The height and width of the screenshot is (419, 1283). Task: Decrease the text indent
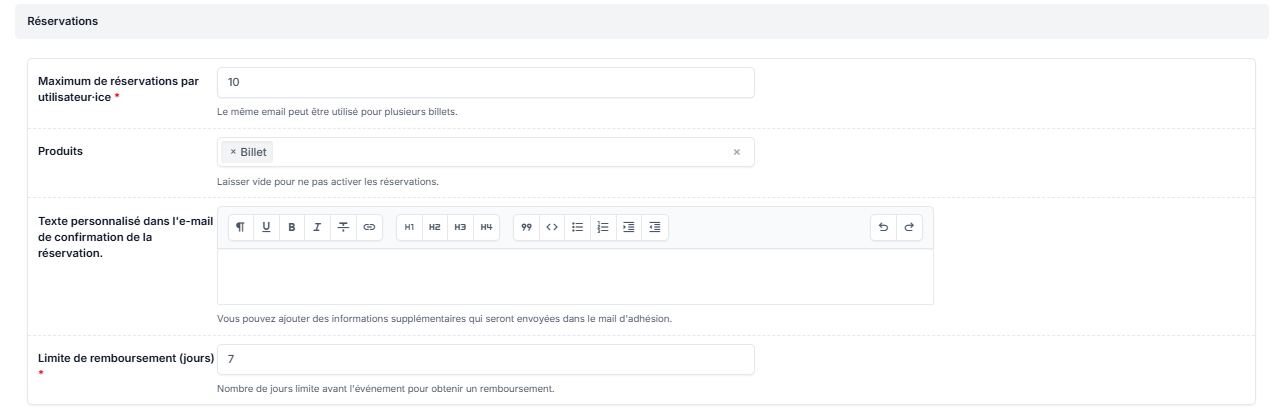pos(655,227)
